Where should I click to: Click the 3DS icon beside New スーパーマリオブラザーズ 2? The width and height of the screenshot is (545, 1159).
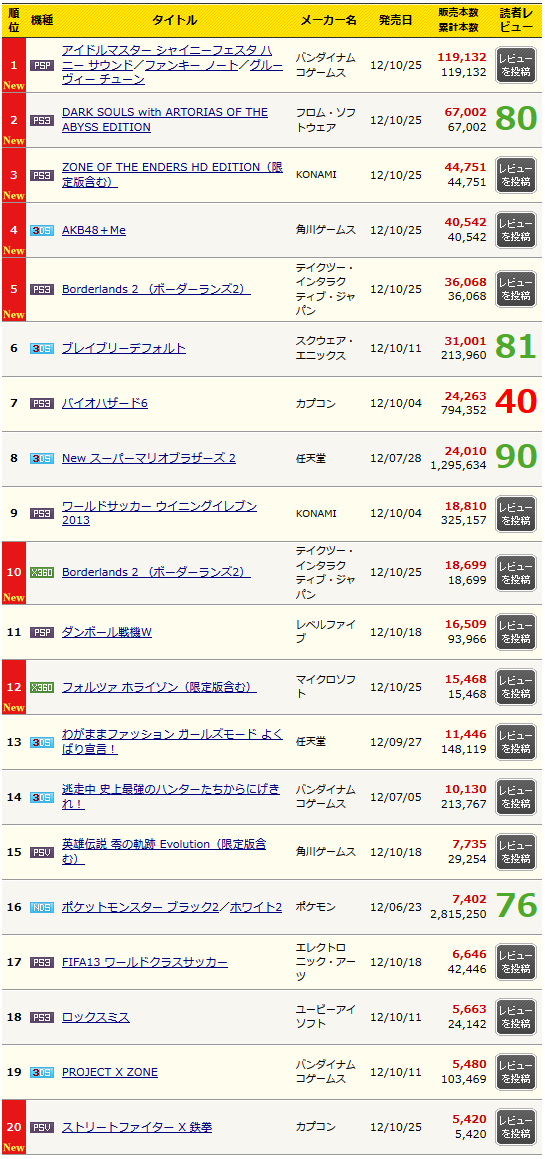(x=42, y=458)
